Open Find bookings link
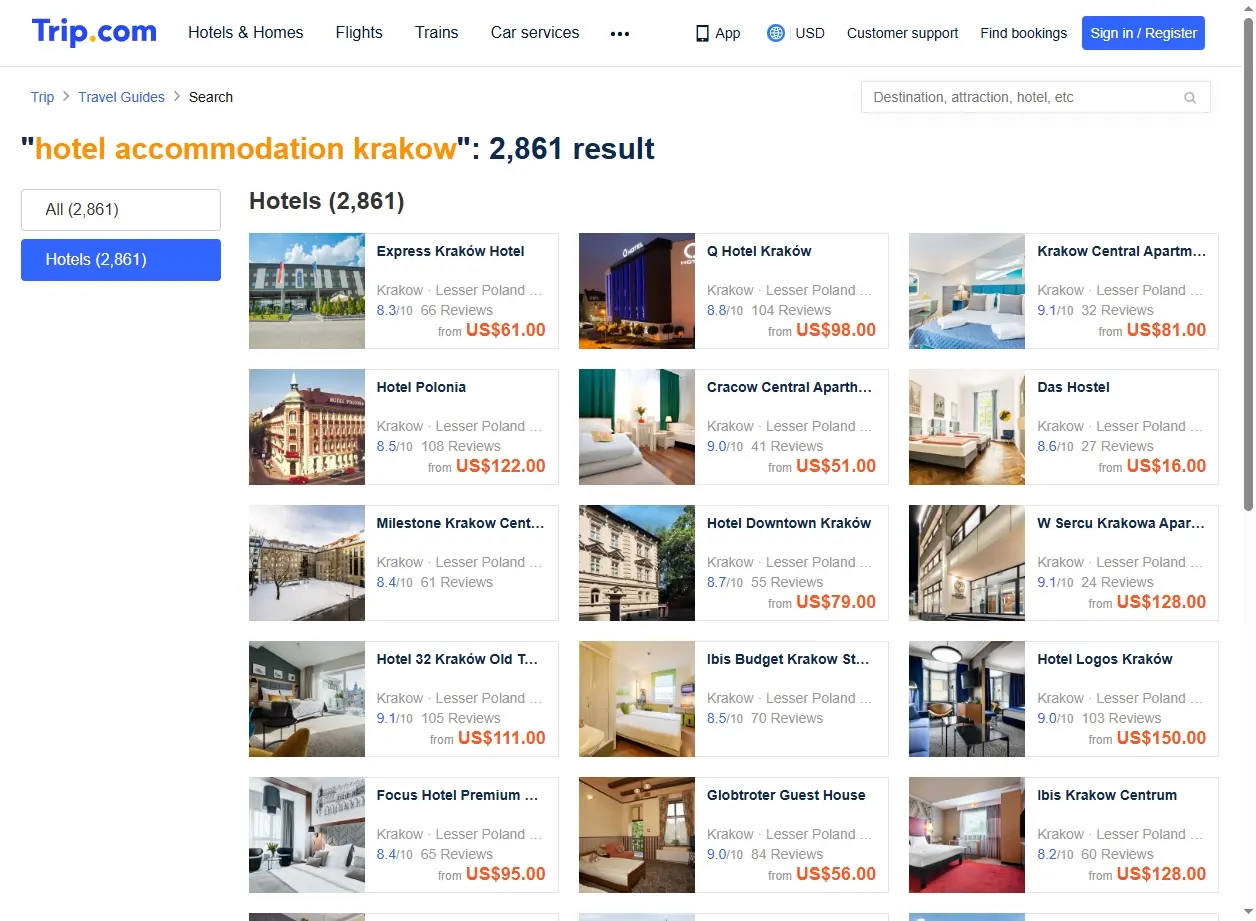 click(x=1023, y=33)
